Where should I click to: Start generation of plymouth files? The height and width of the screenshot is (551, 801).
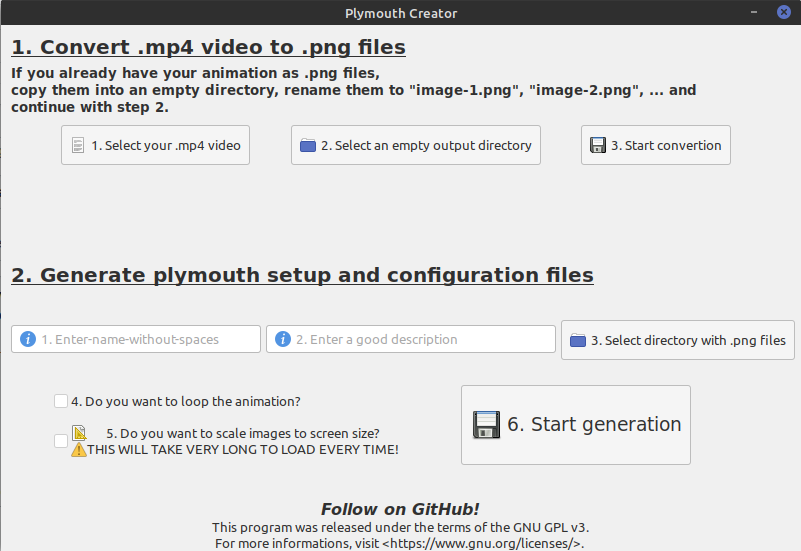[x=576, y=425]
